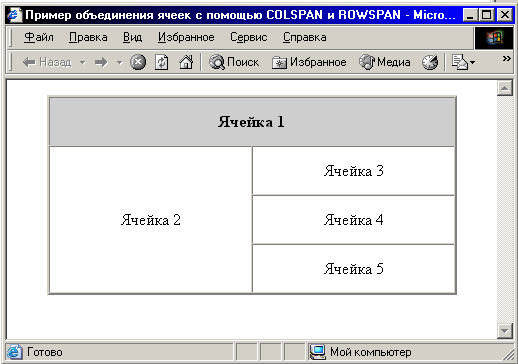Open the Mail button dropdown arrow
Screen dimensions: 518x364
click(x=472, y=62)
